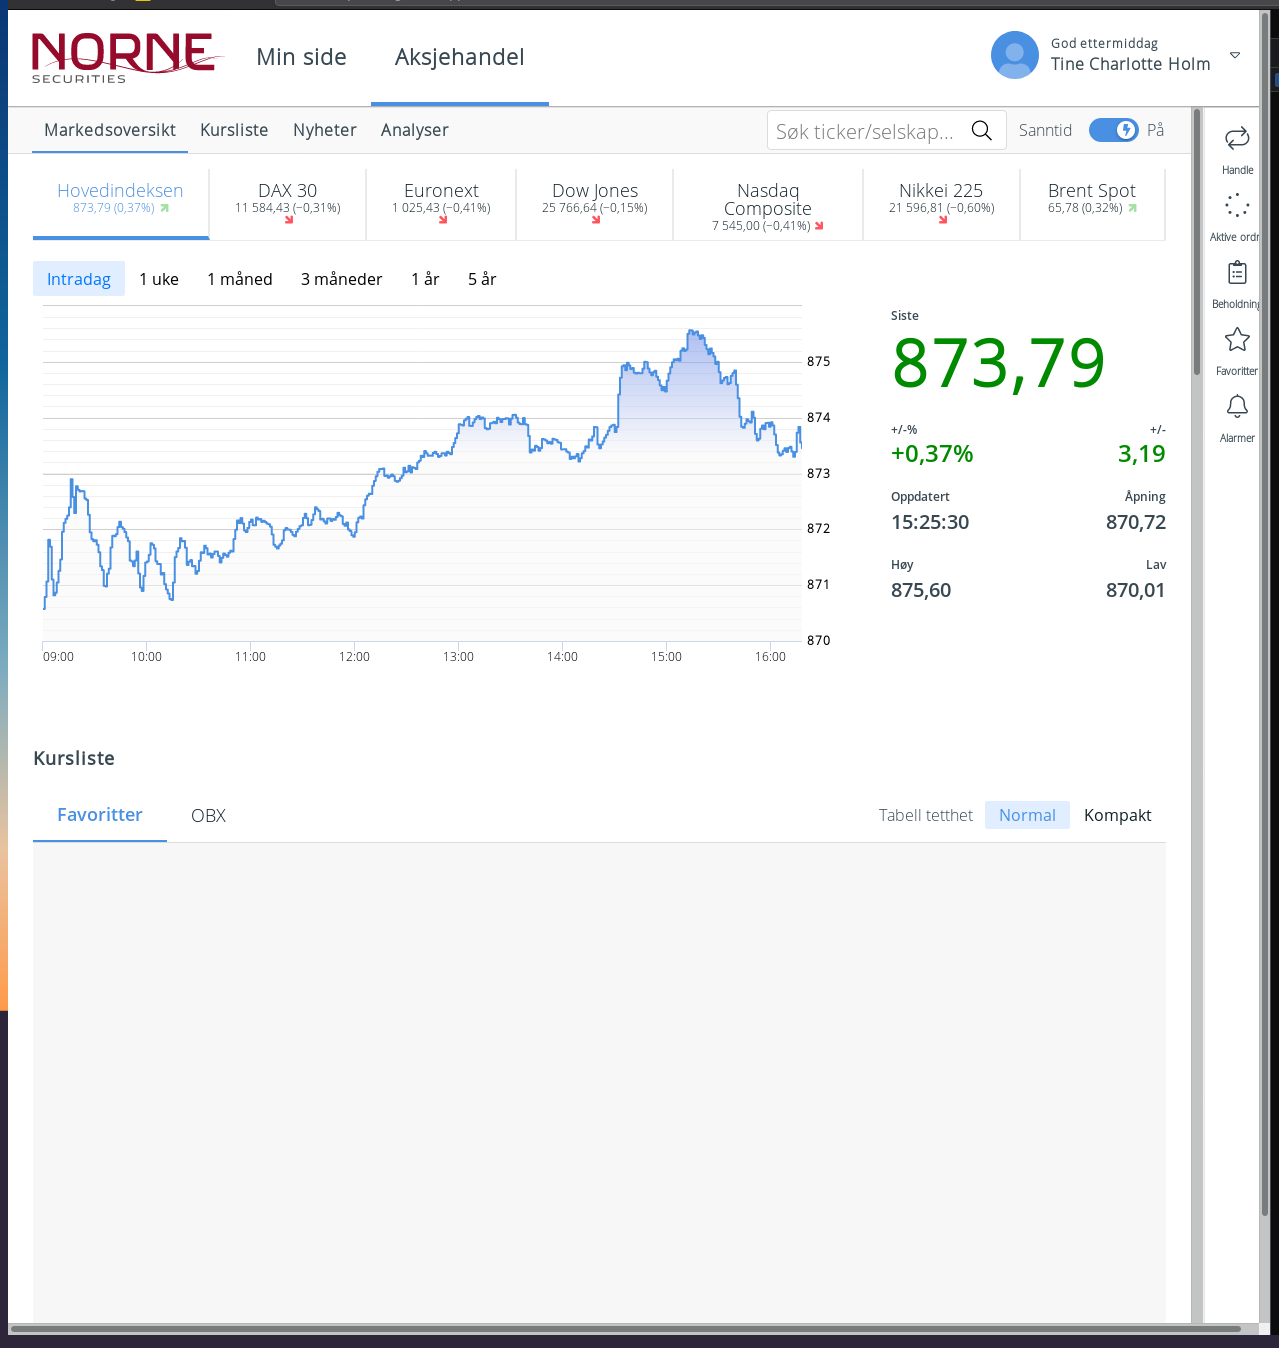Click the Norne Securities logo
1279x1348 pixels.
coord(126,57)
